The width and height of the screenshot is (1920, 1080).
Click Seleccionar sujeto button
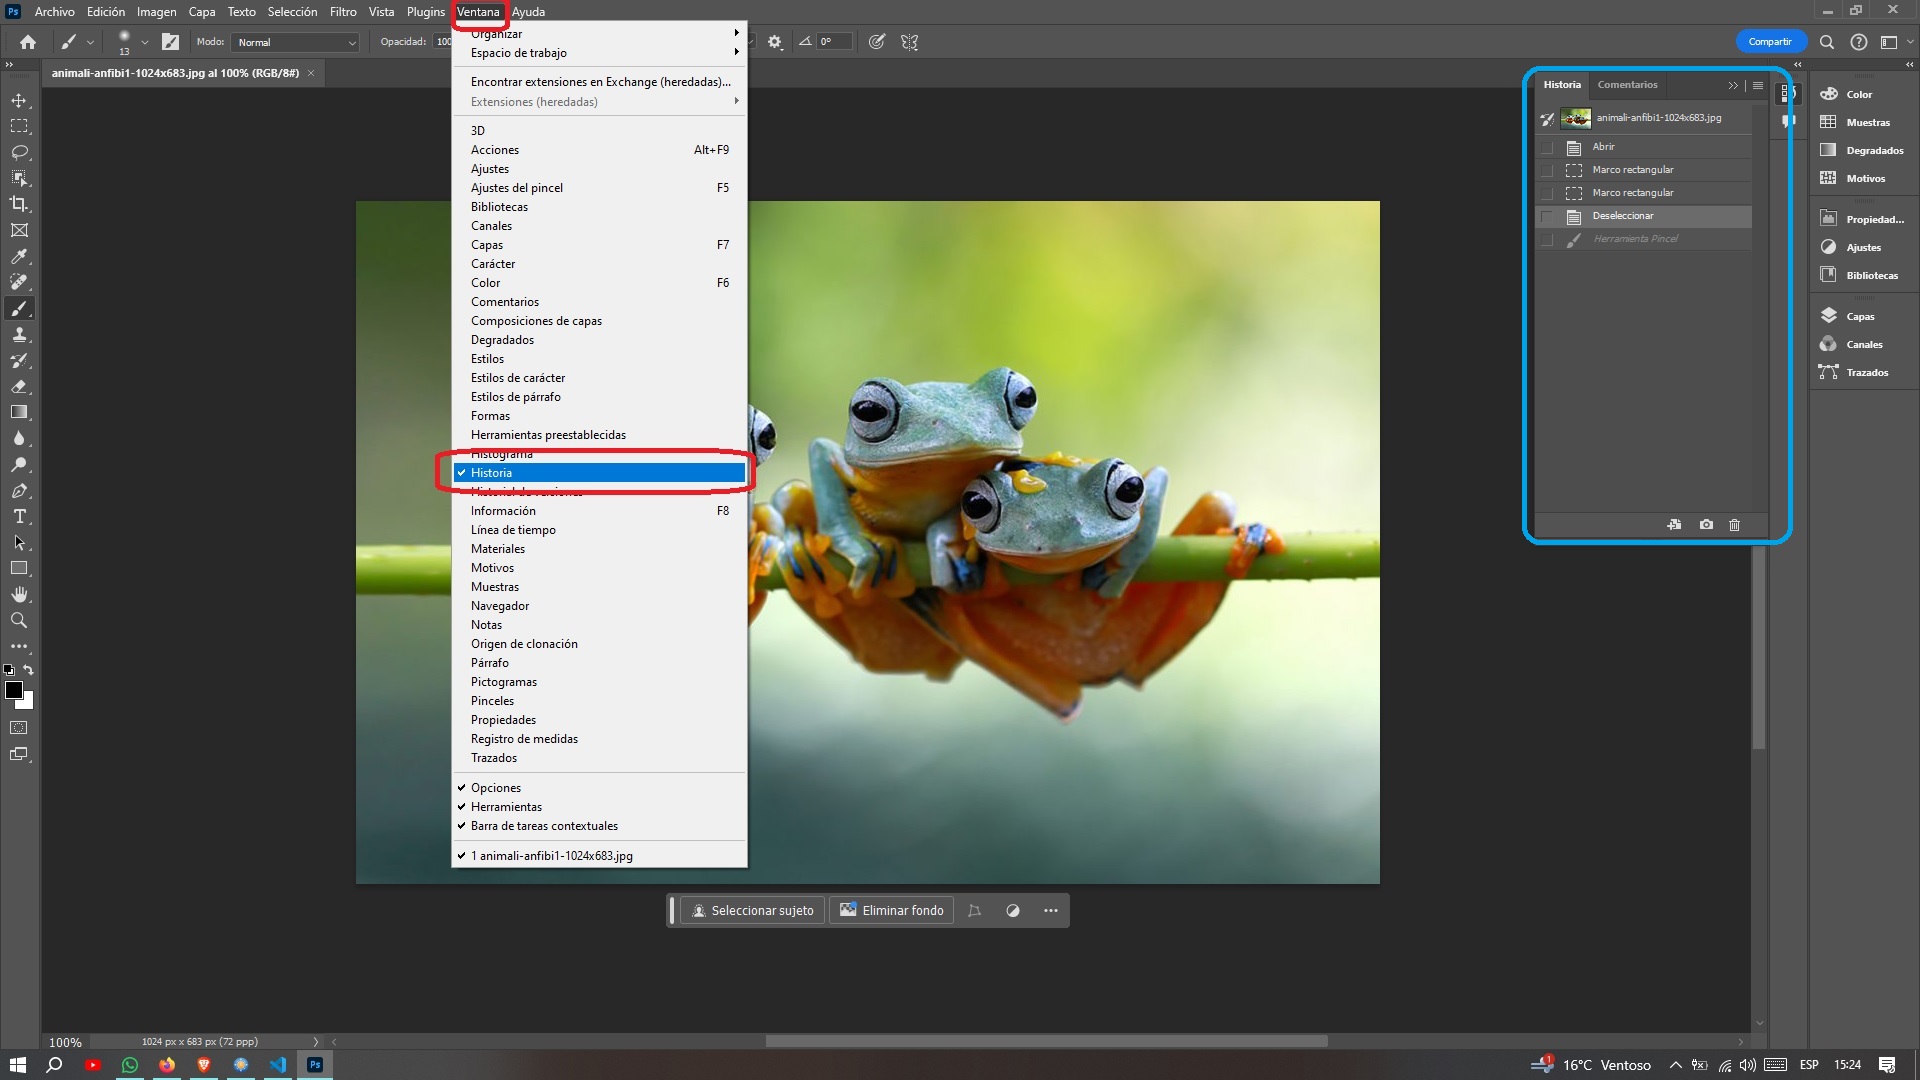coord(753,911)
